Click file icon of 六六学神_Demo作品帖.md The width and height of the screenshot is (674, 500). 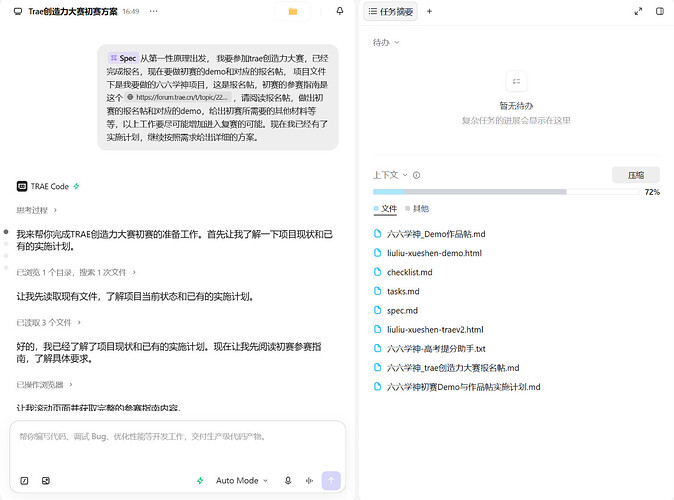(x=377, y=233)
